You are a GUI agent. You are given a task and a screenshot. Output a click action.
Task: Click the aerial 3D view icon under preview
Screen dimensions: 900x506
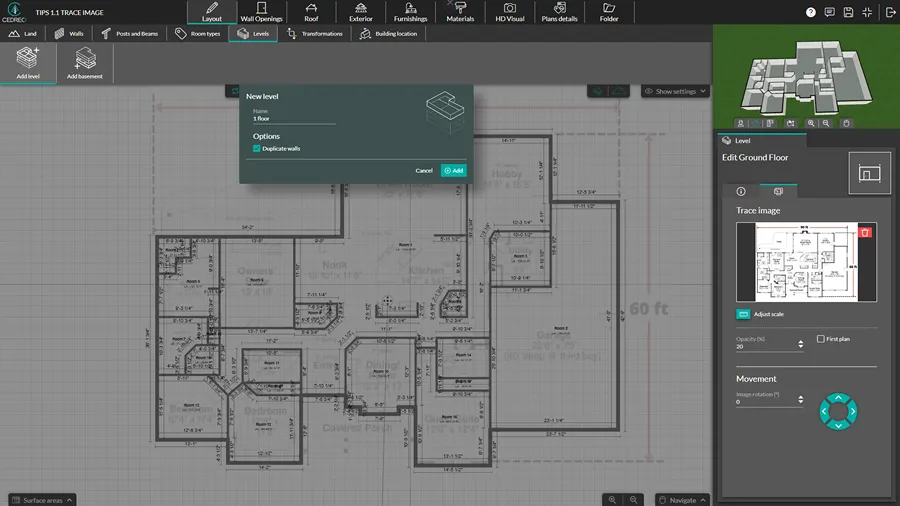[x=756, y=123]
